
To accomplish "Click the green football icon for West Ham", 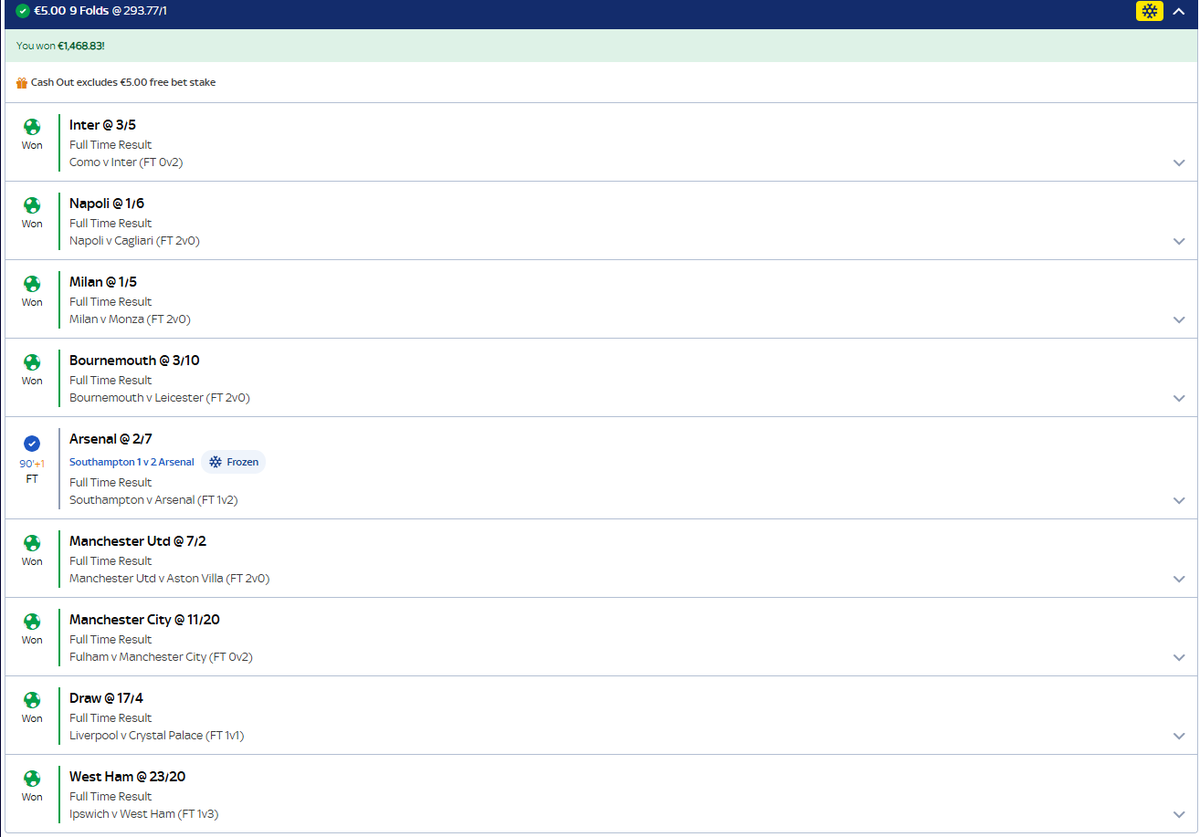I will click(32, 778).
